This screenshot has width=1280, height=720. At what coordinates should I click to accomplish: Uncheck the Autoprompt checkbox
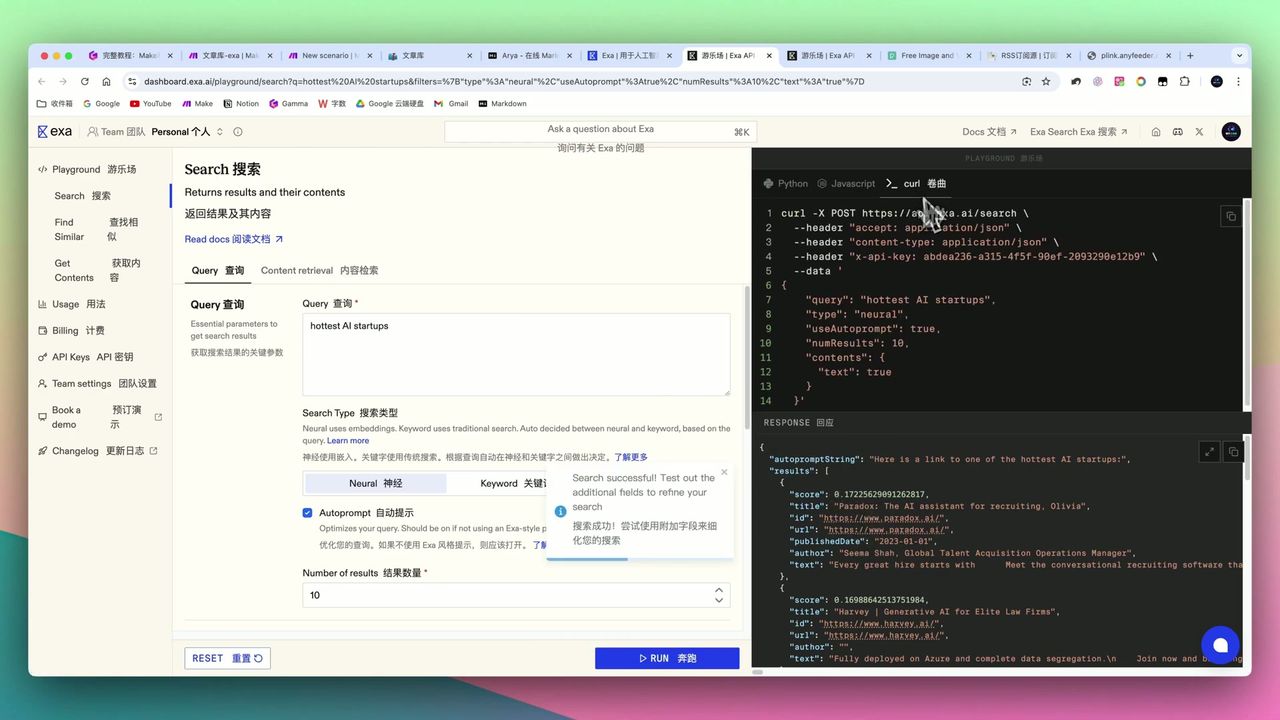pos(308,513)
